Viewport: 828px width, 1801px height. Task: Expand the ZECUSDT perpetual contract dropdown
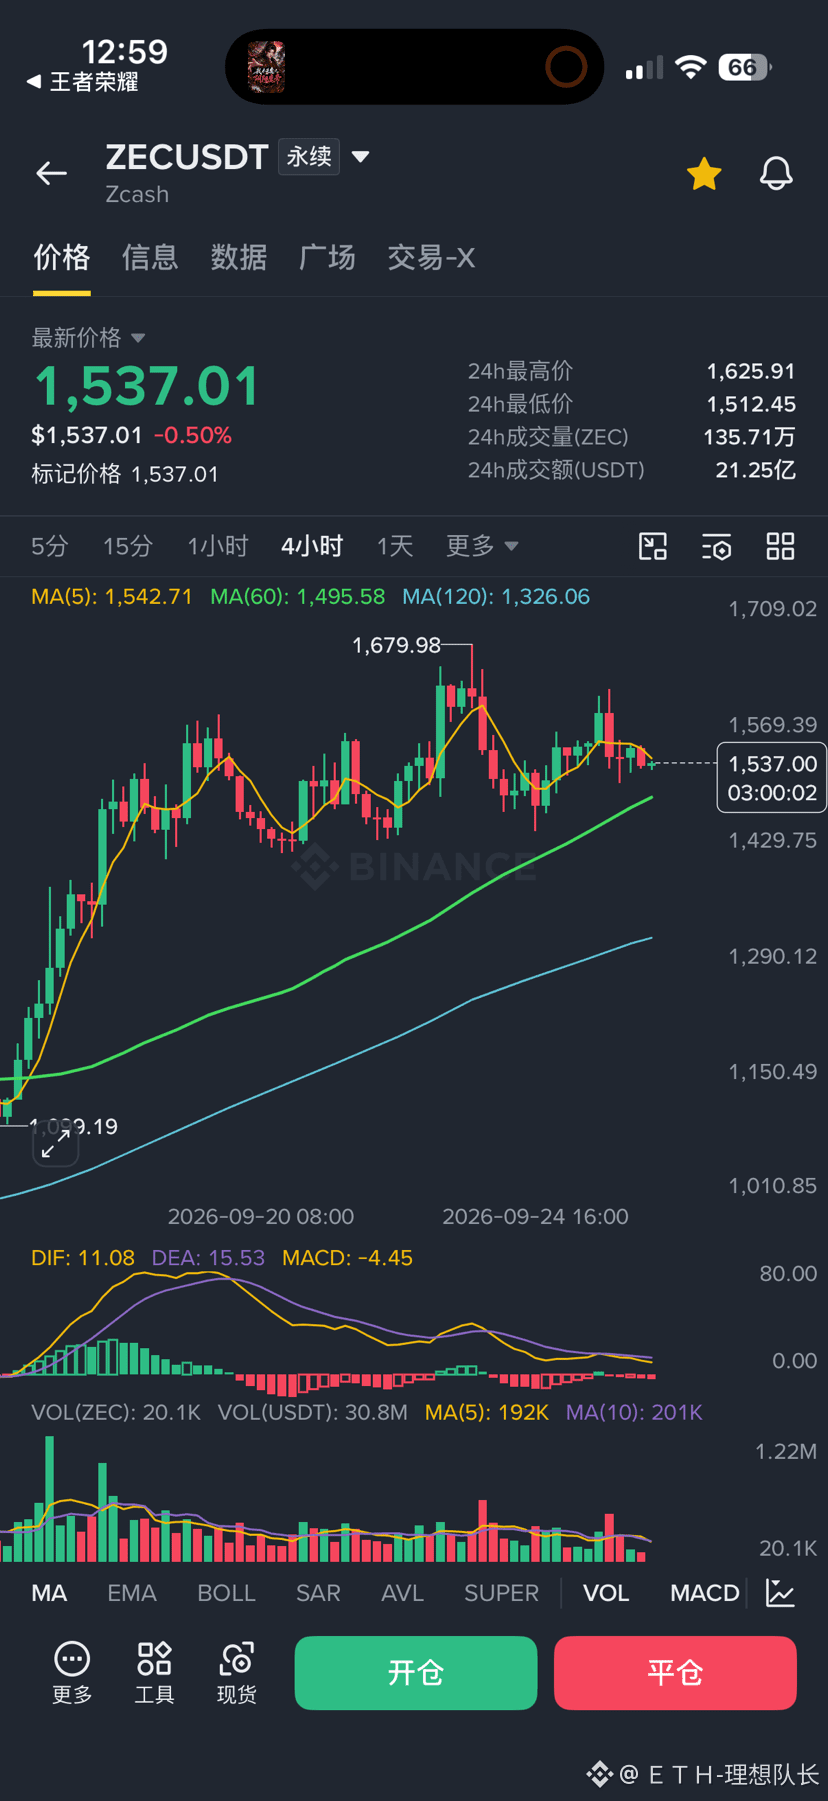point(361,157)
